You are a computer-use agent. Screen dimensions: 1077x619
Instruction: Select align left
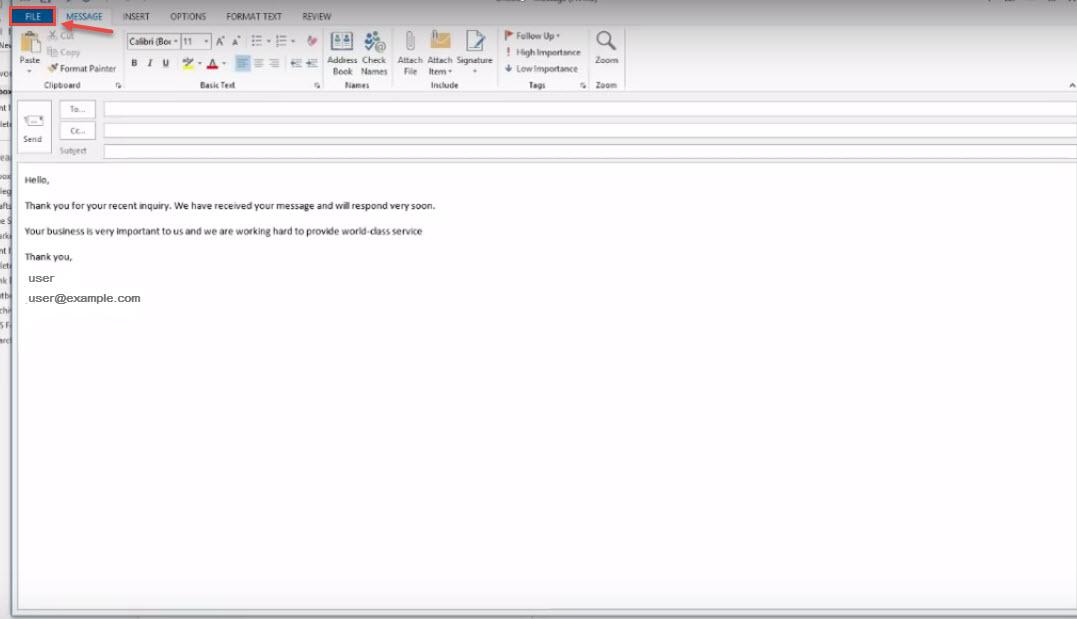point(242,63)
